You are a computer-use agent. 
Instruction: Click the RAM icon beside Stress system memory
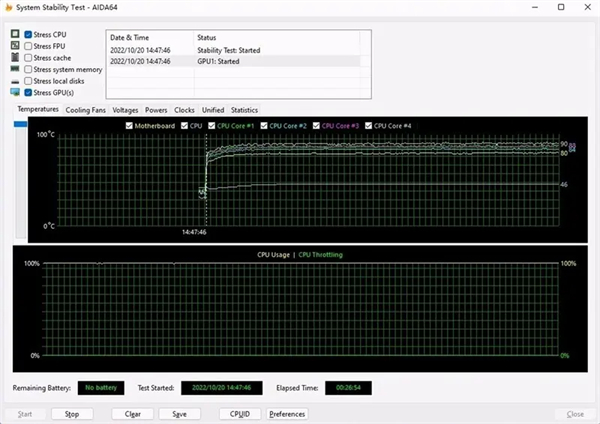[x=14, y=70]
